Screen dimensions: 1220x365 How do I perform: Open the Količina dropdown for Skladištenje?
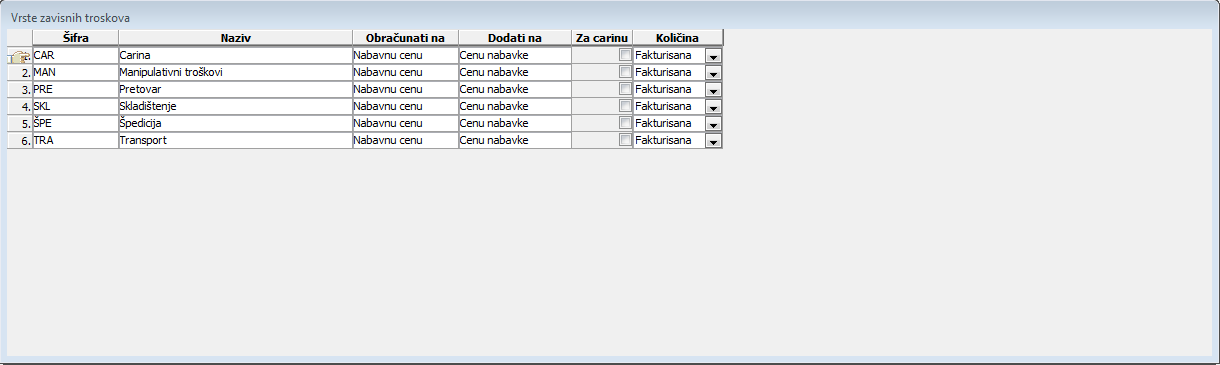click(x=713, y=108)
